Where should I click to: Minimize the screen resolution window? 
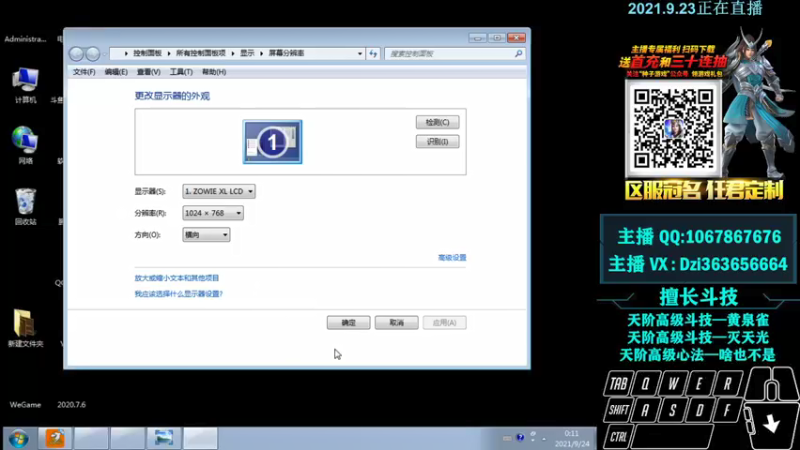click(478, 38)
